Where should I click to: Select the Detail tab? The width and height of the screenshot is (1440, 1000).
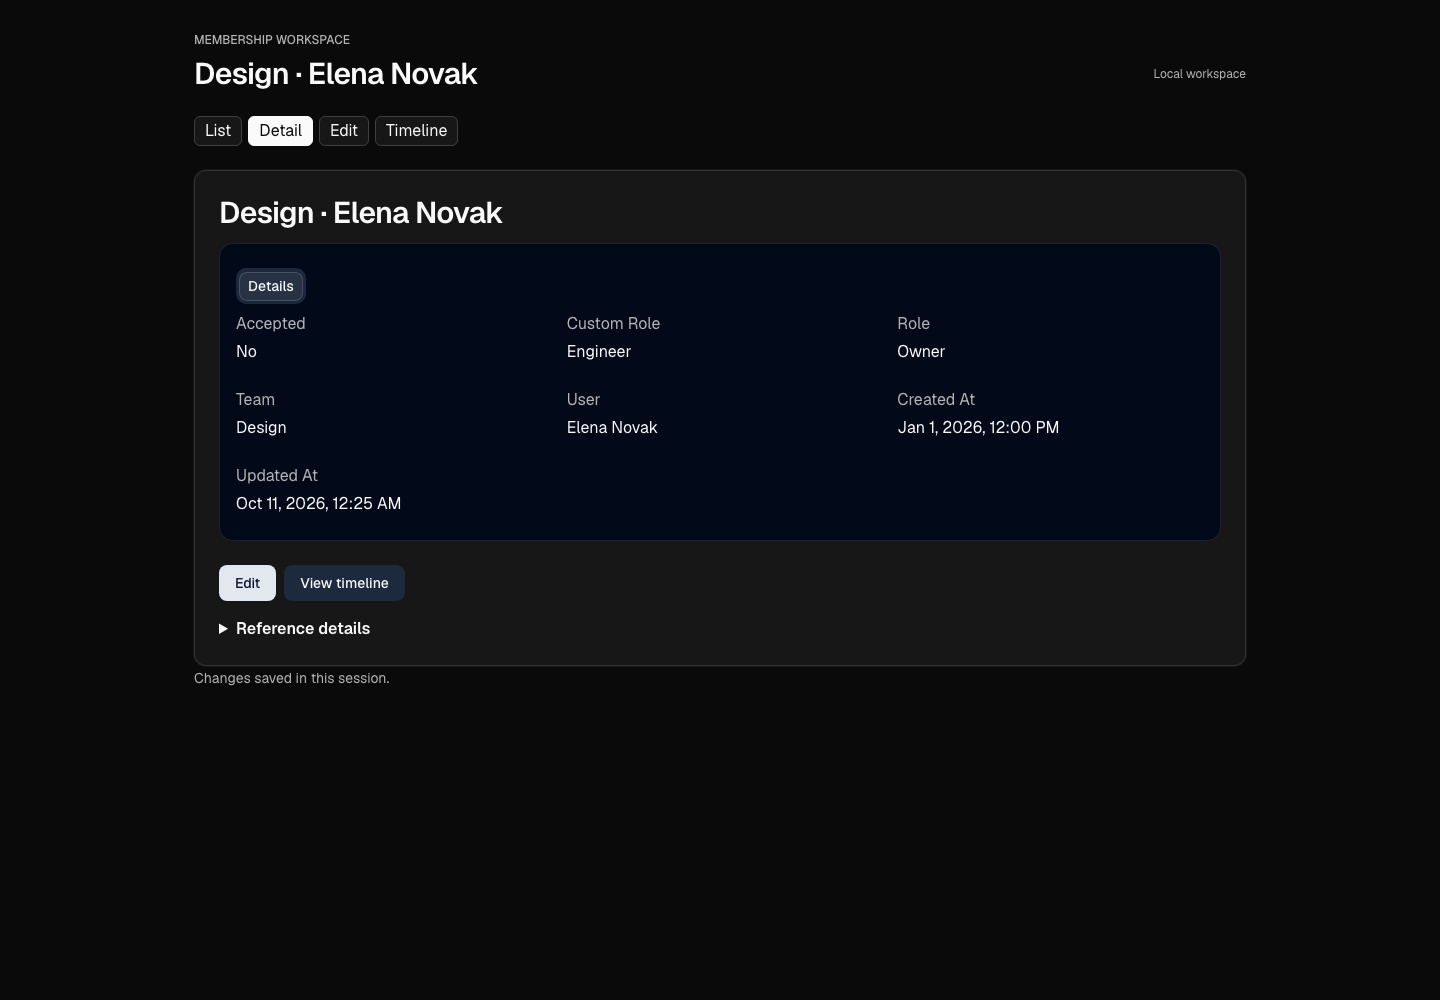280,131
